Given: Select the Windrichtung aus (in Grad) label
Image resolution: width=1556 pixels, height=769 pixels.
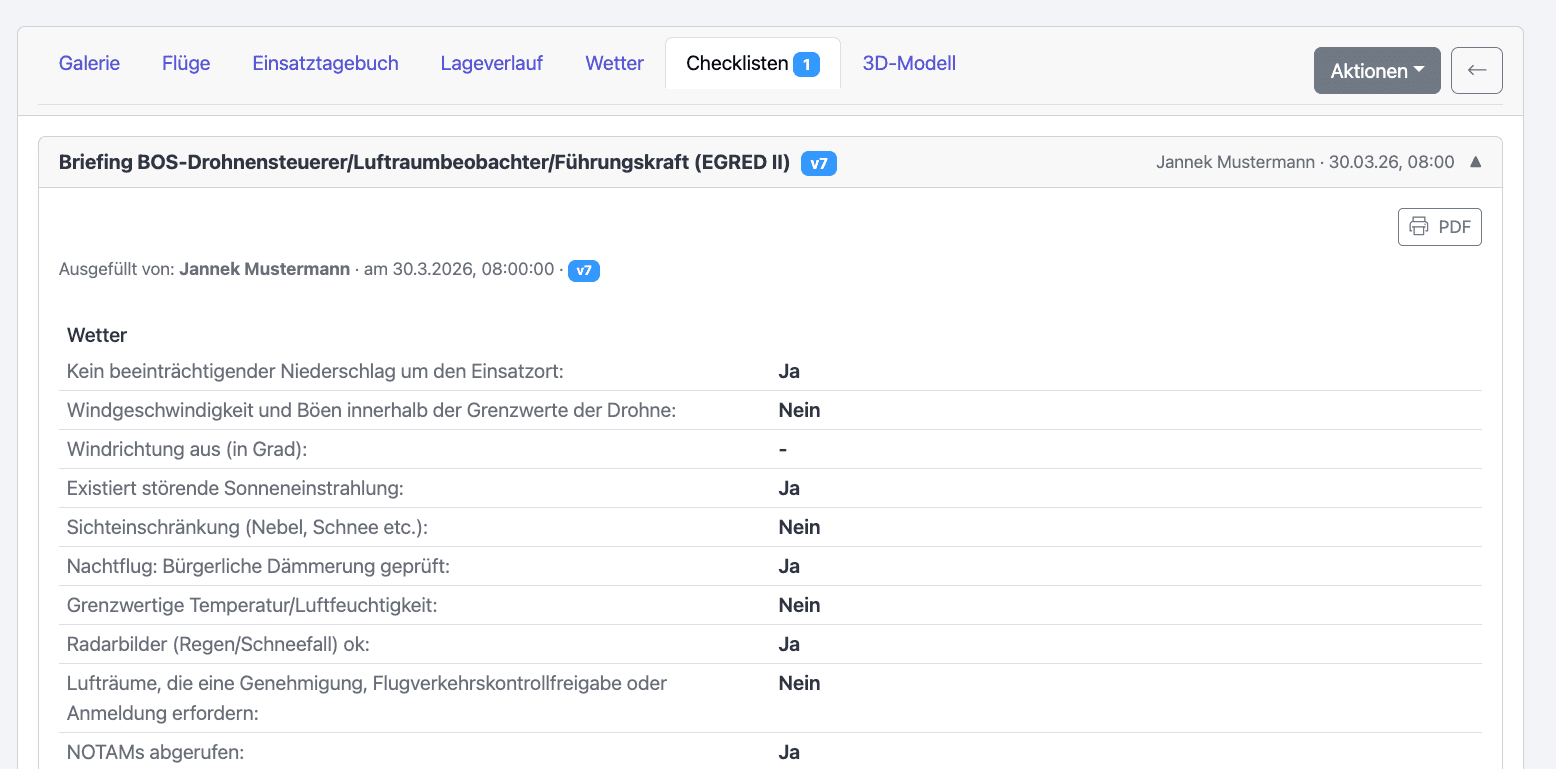Looking at the screenshot, I should (187, 449).
